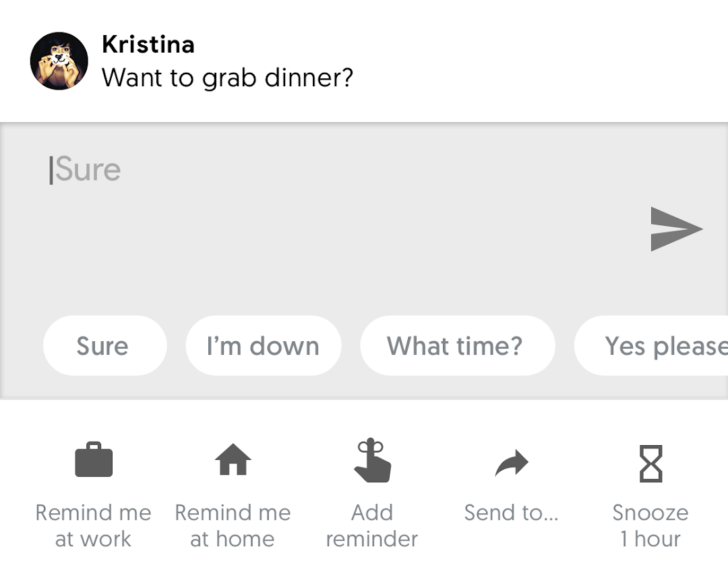The width and height of the screenshot is (728, 584).
Task: Choose the "Sure" quick reply chip
Action: (x=104, y=346)
